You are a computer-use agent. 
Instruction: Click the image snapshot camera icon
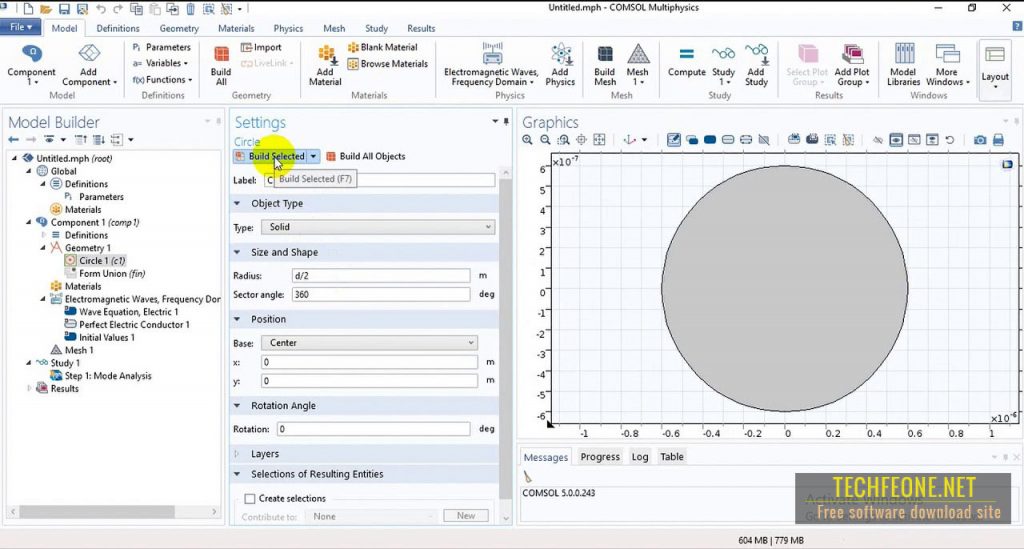[980, 140]
